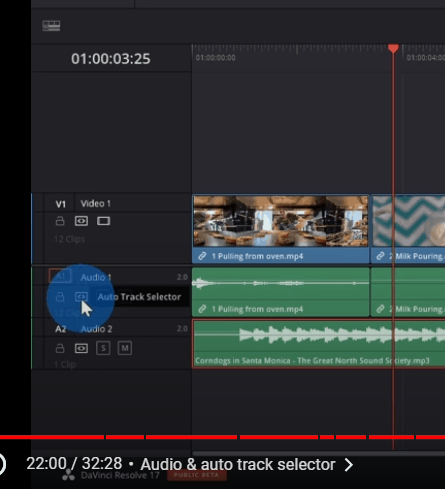Select the Milk Pouring video clip thumbnail
Viewport: 445px width, 489px height.
(x=409, y=221)
